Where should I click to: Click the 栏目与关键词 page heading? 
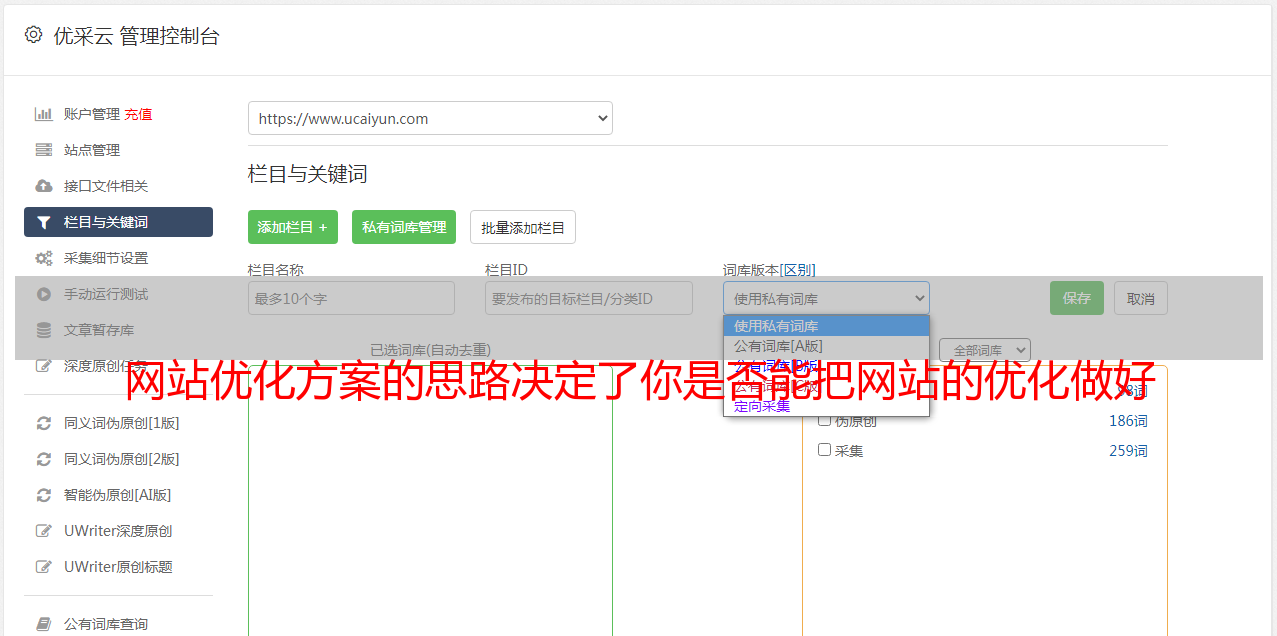(x=308, y=174)
